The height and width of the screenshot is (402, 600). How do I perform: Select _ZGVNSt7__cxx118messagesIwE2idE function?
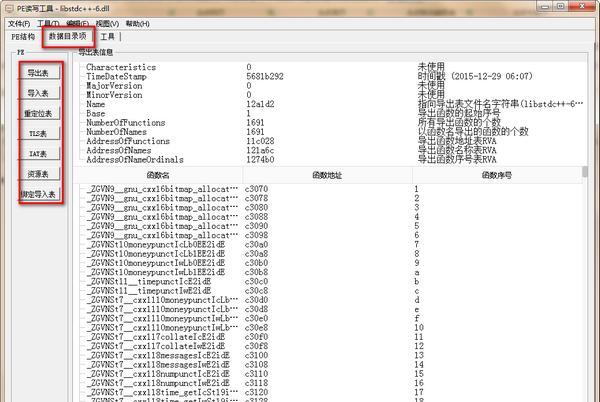pos(158,365)
